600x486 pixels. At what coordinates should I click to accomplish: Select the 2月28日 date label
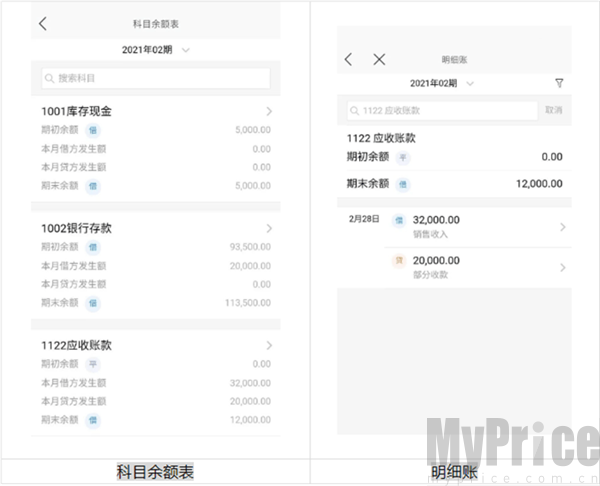click(364, 219)
